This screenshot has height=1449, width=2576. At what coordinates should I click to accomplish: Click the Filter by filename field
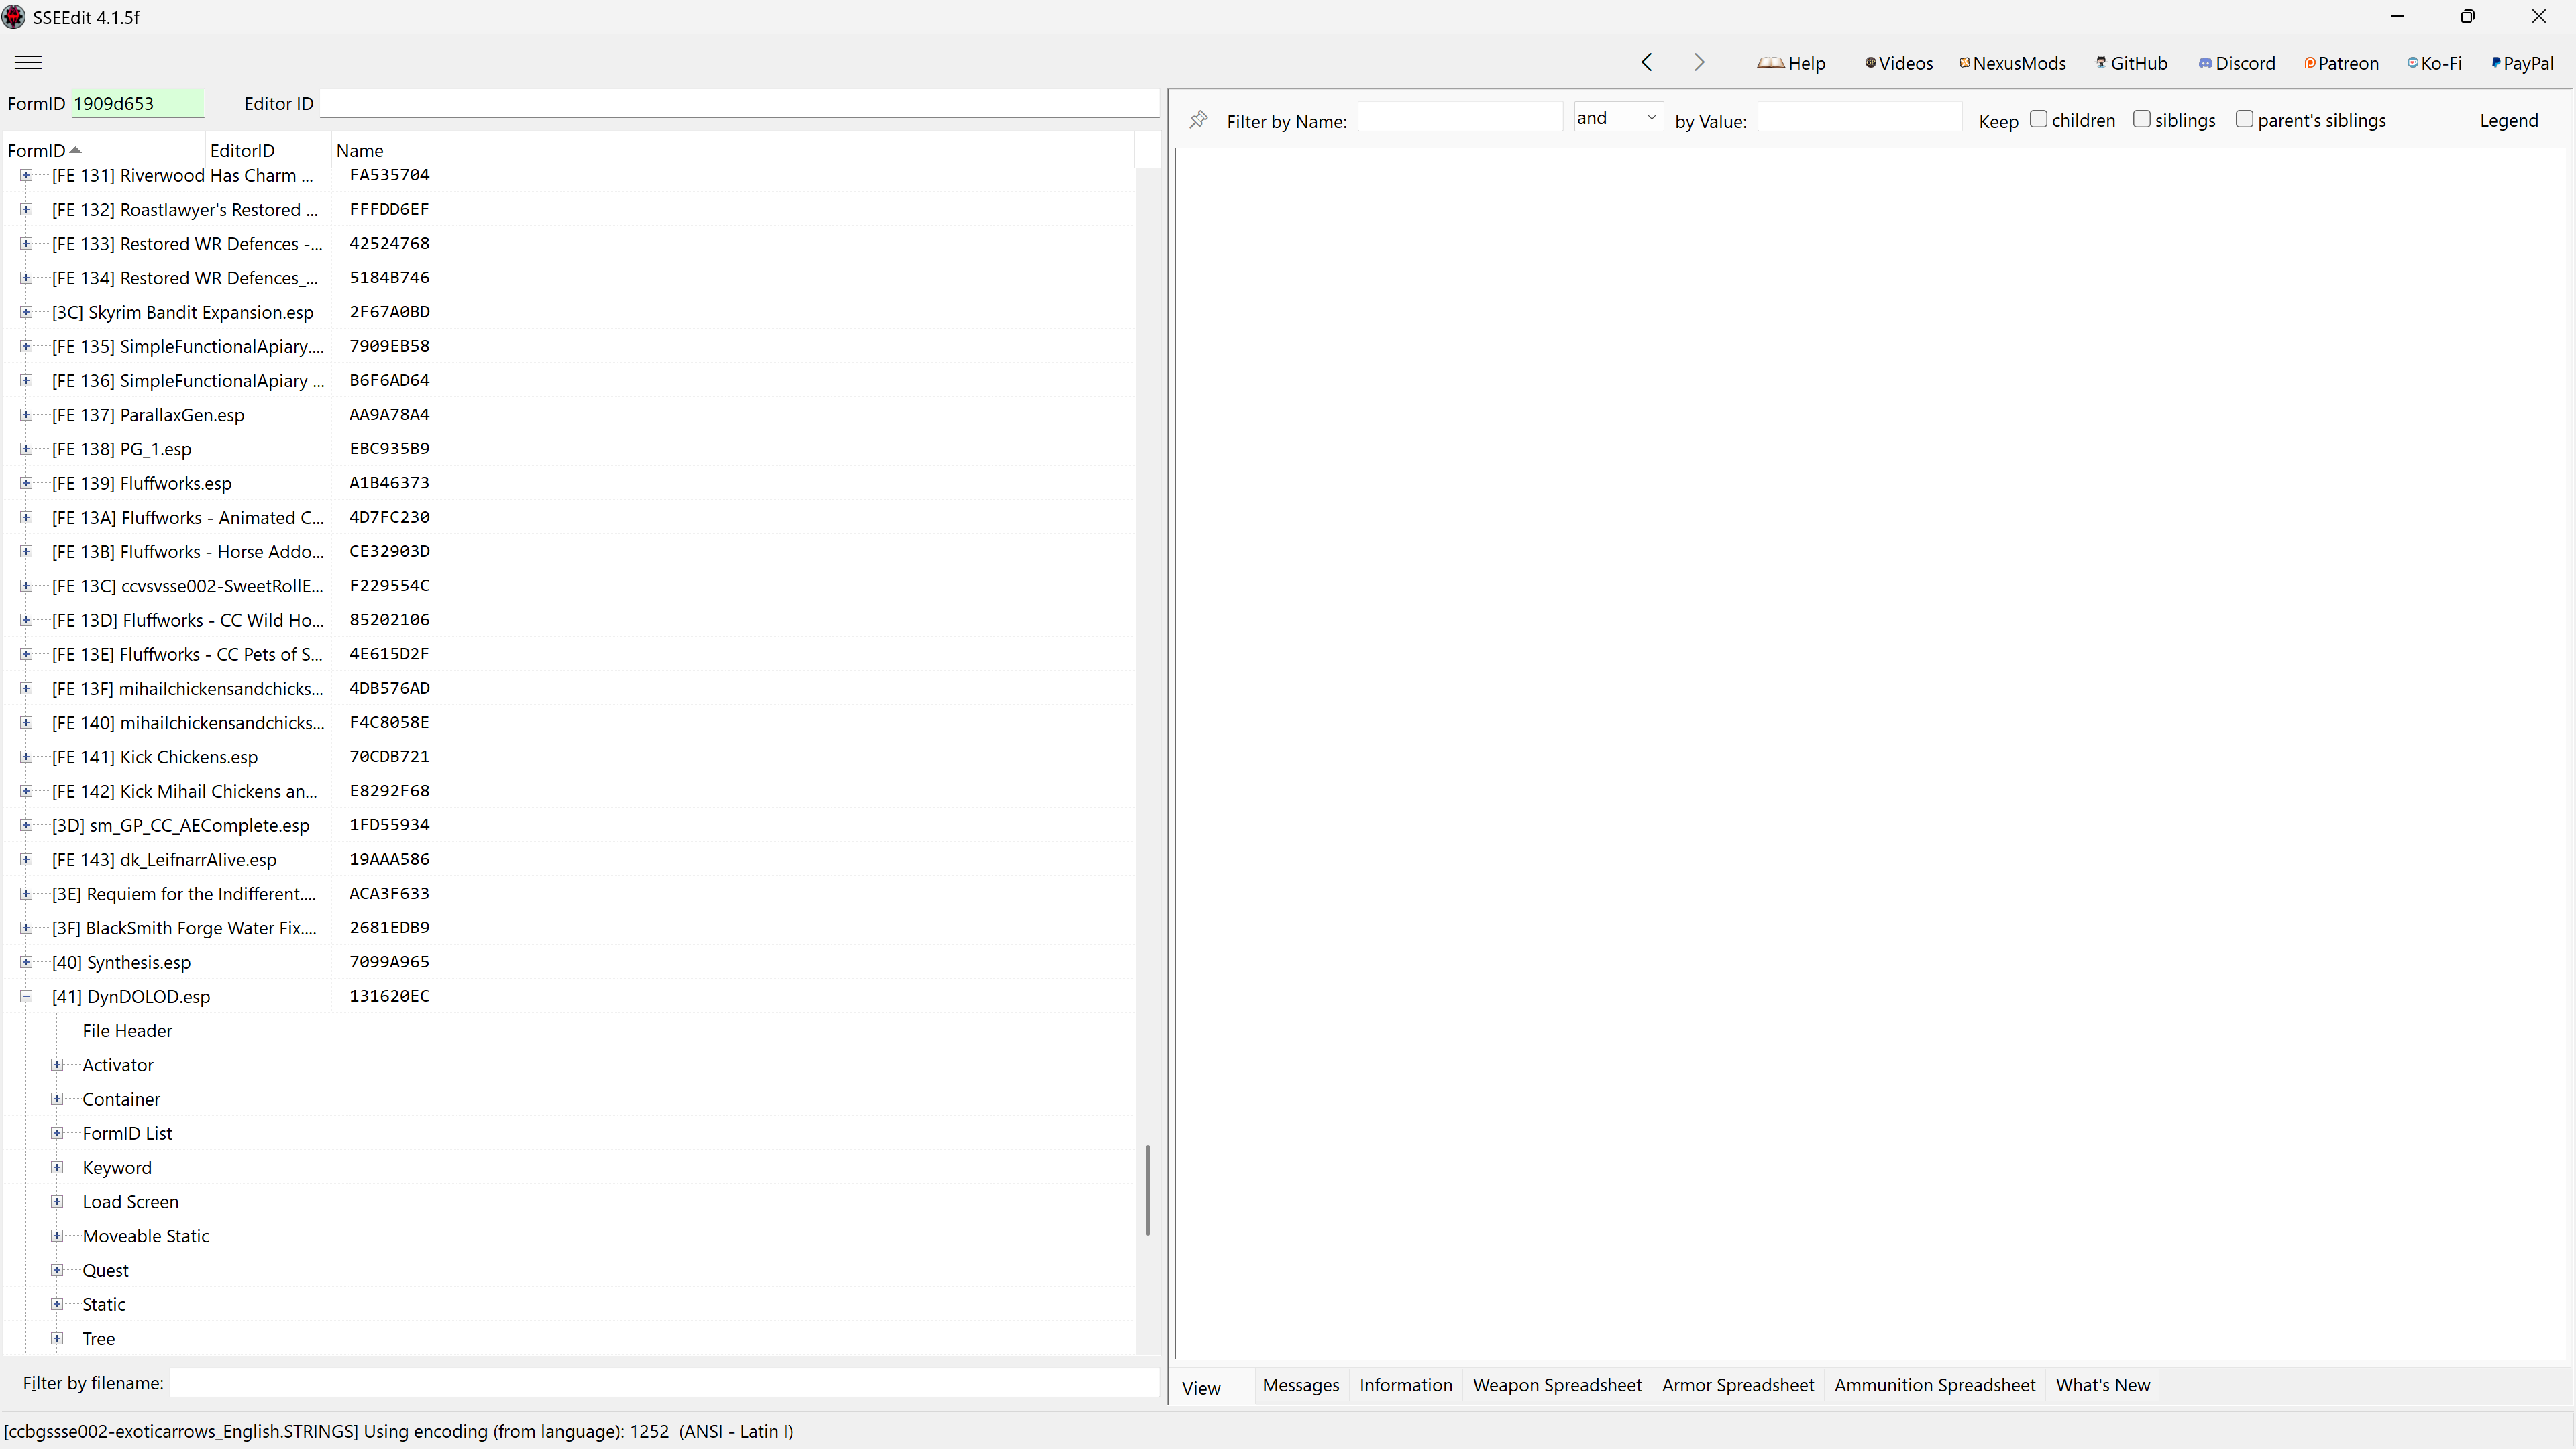coord(664,1383)
